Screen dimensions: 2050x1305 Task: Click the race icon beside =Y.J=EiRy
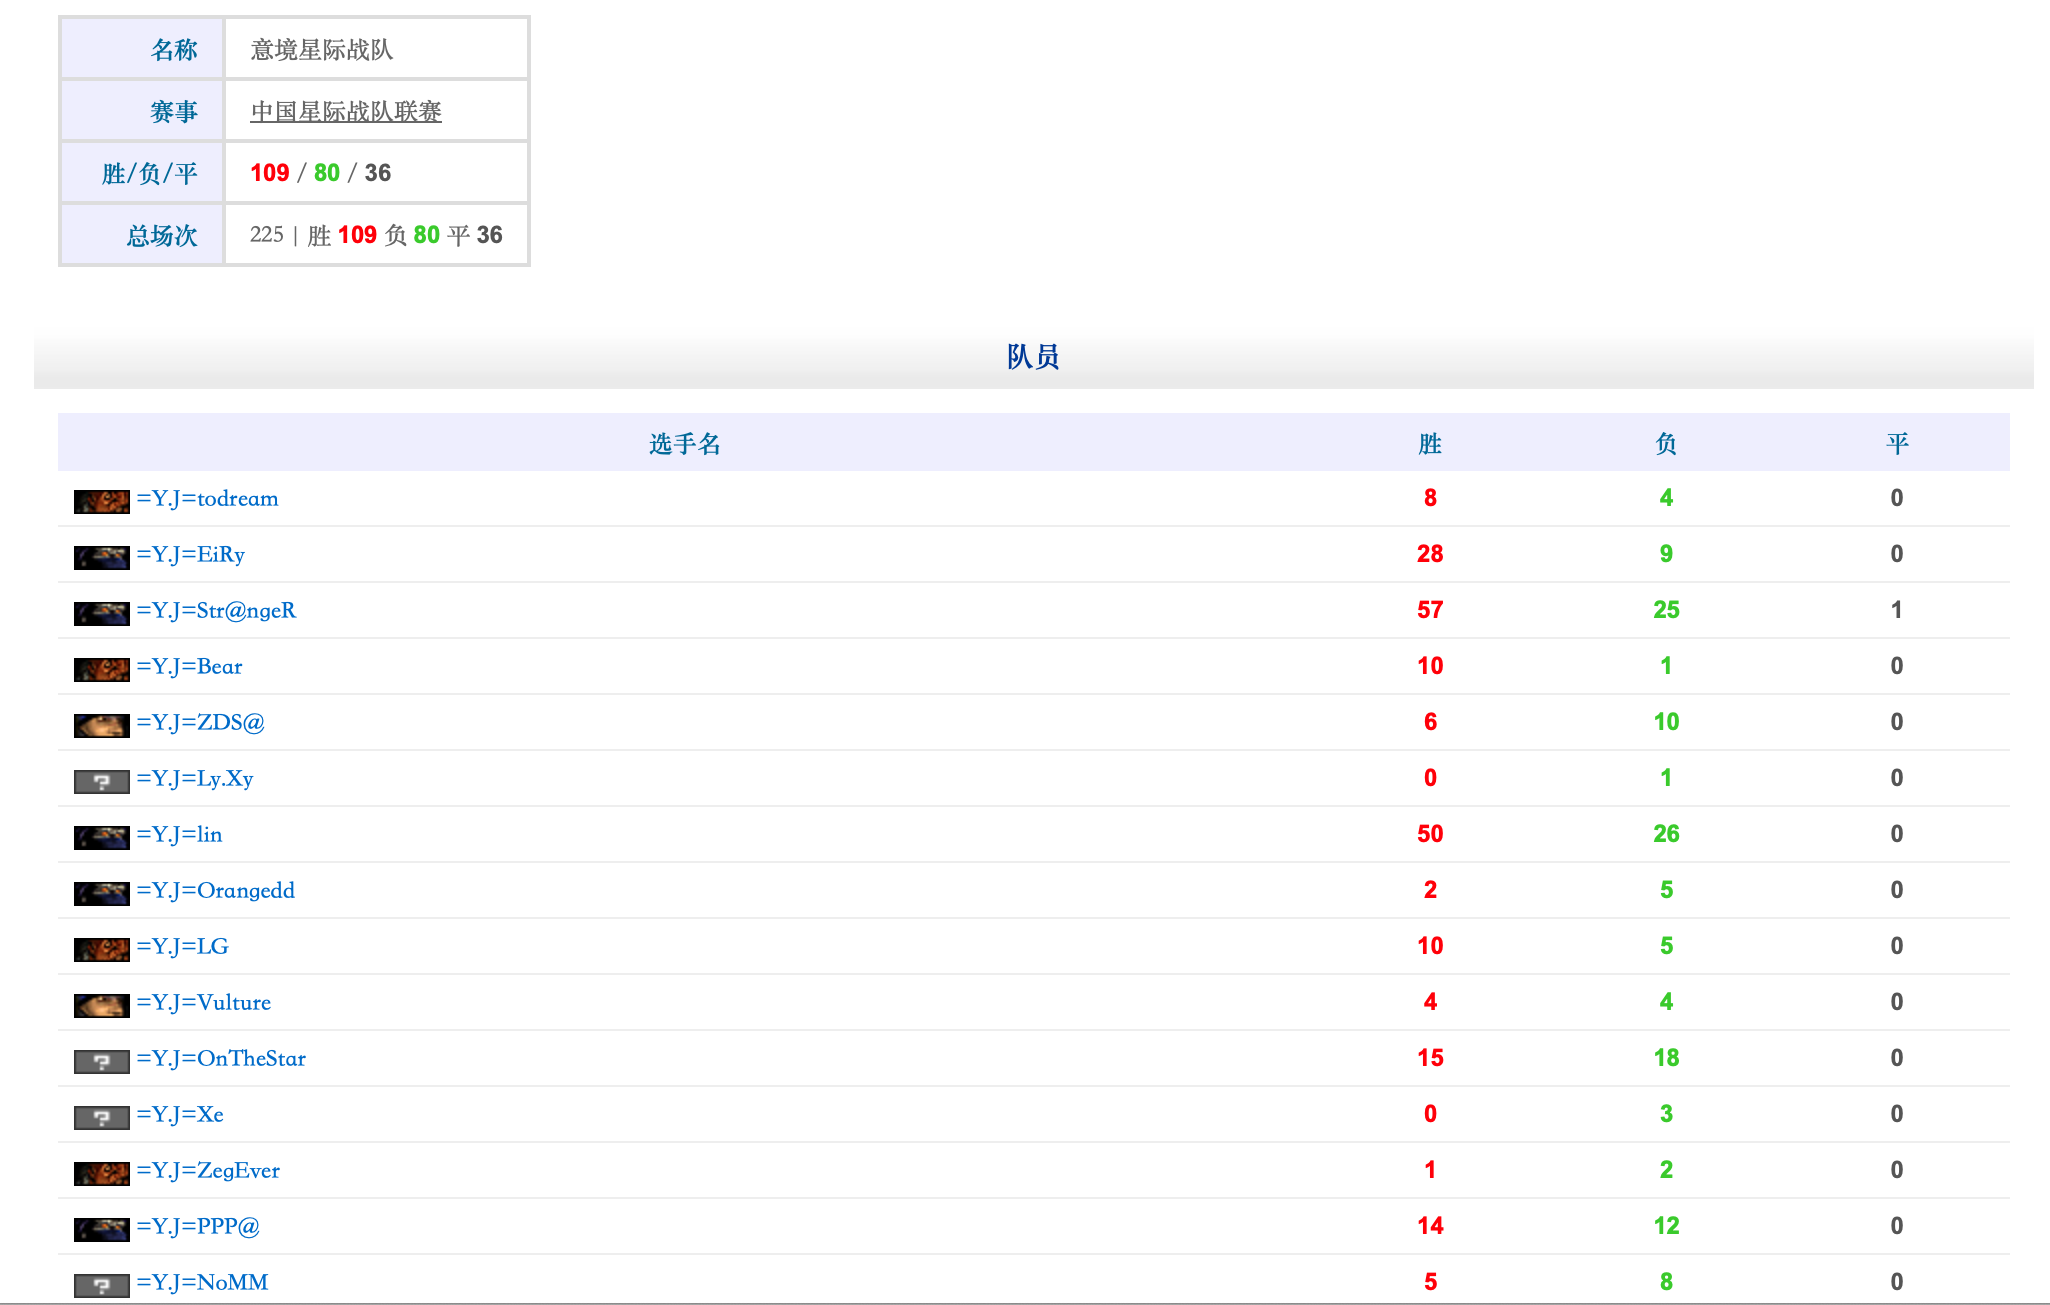pyautogui.click(x=102, y=557)
